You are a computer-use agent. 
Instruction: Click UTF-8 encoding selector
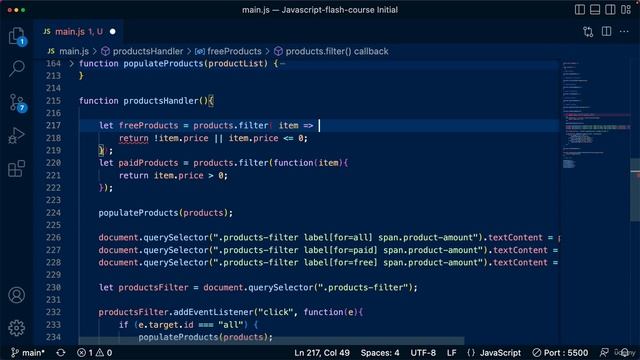click(423, 353)
